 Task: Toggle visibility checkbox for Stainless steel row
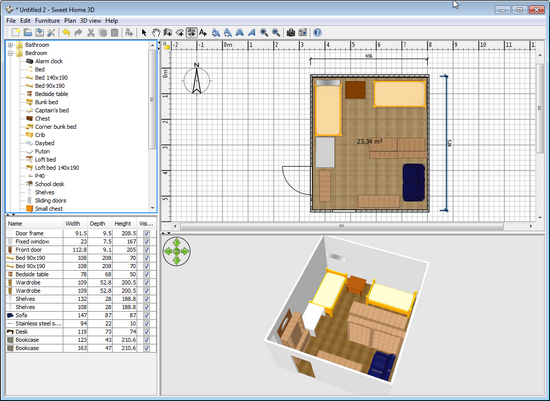point(147,323)
